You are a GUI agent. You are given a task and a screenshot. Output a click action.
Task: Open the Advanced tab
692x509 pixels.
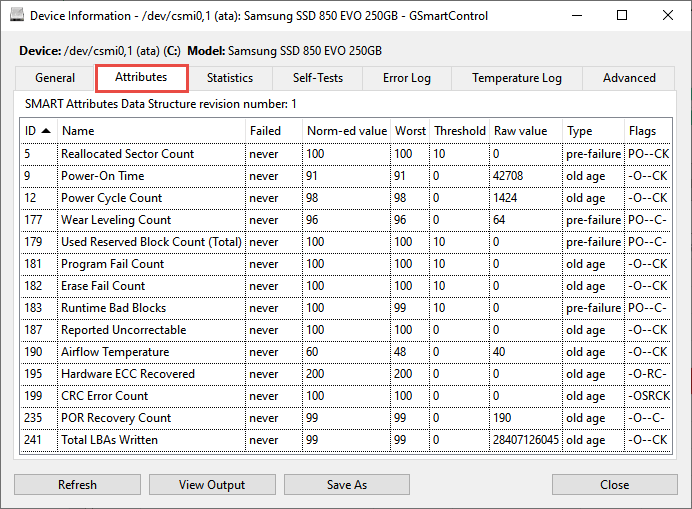(x=629, y=78)
